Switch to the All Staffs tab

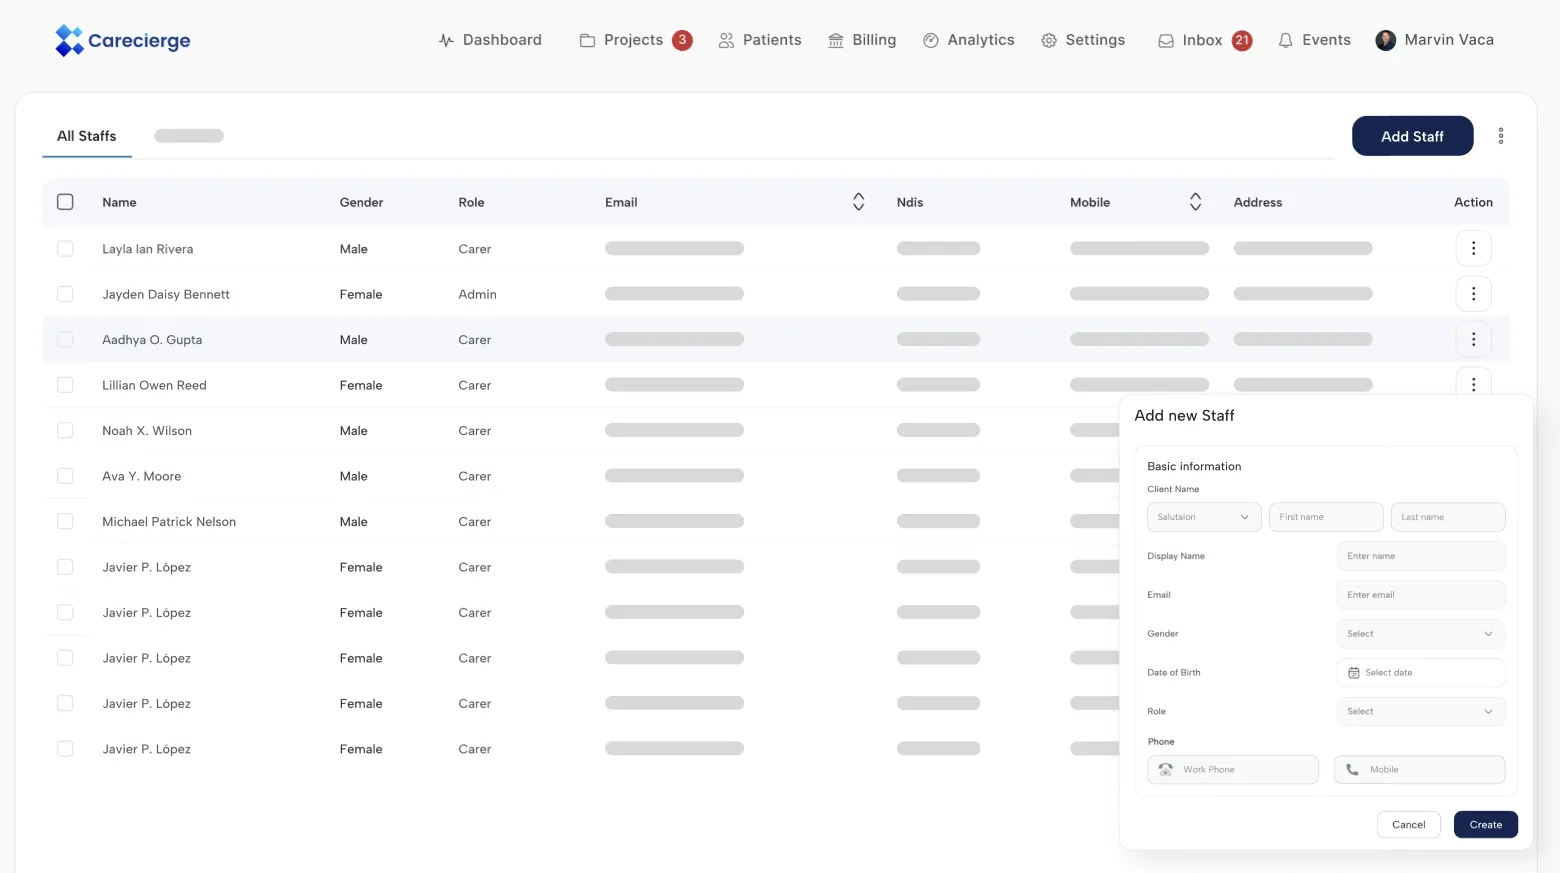point(87,136)
